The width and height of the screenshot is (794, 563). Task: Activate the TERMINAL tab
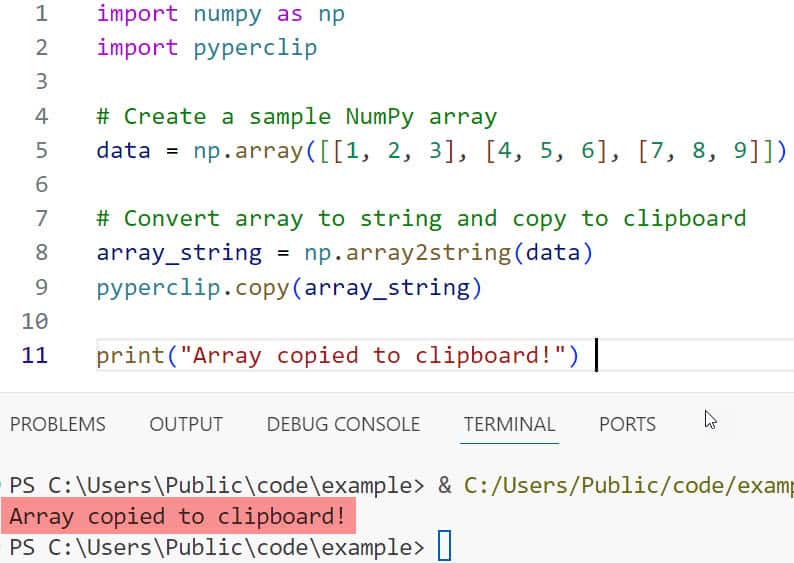click(509, 424)
